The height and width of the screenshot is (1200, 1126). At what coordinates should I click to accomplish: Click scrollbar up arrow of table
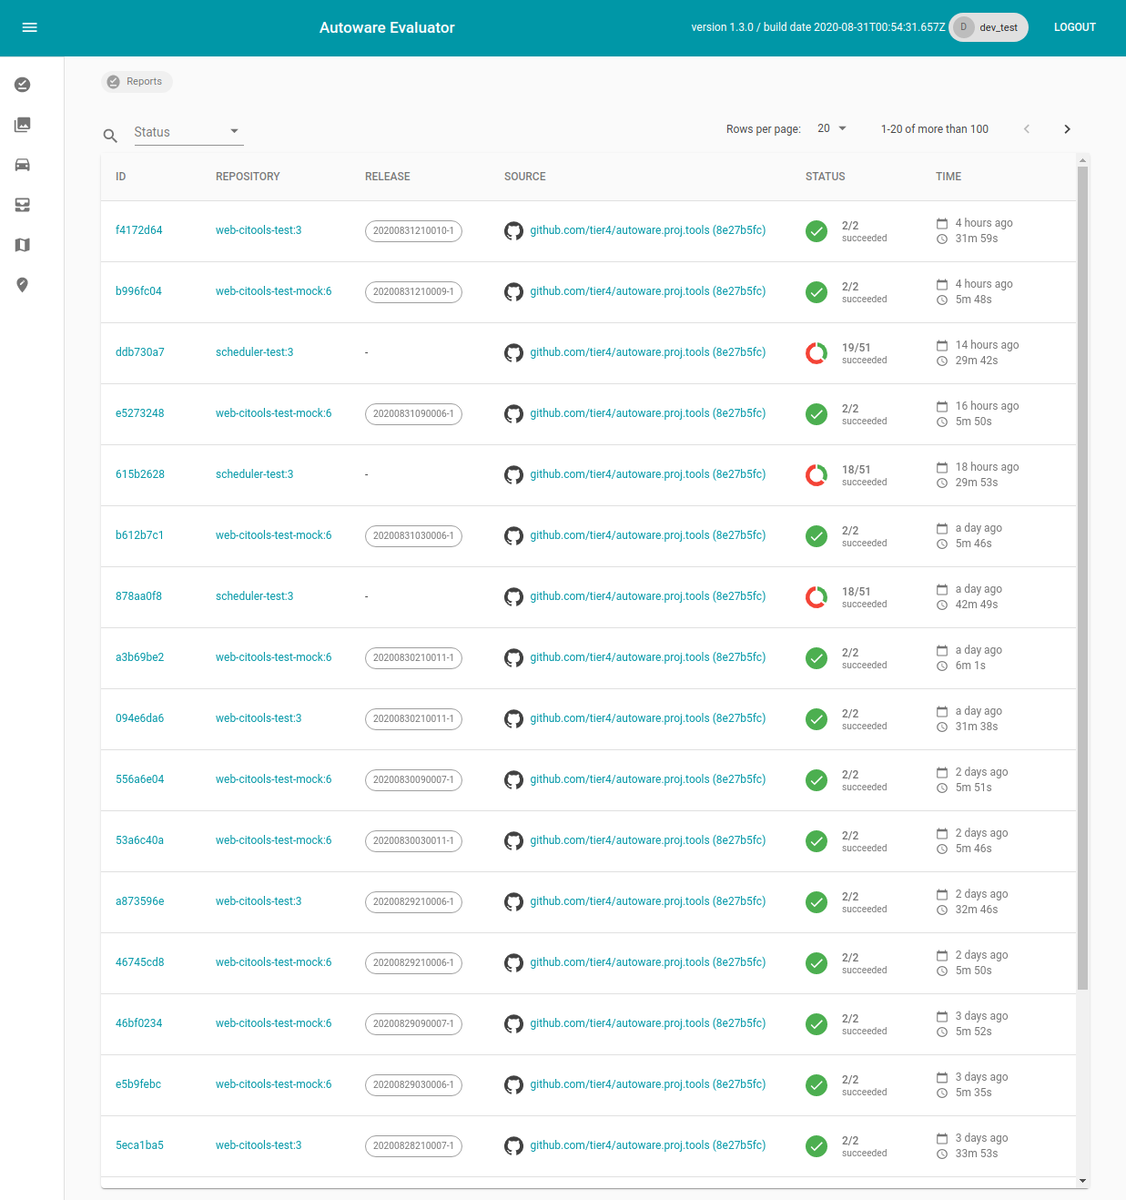point(1083,160)
